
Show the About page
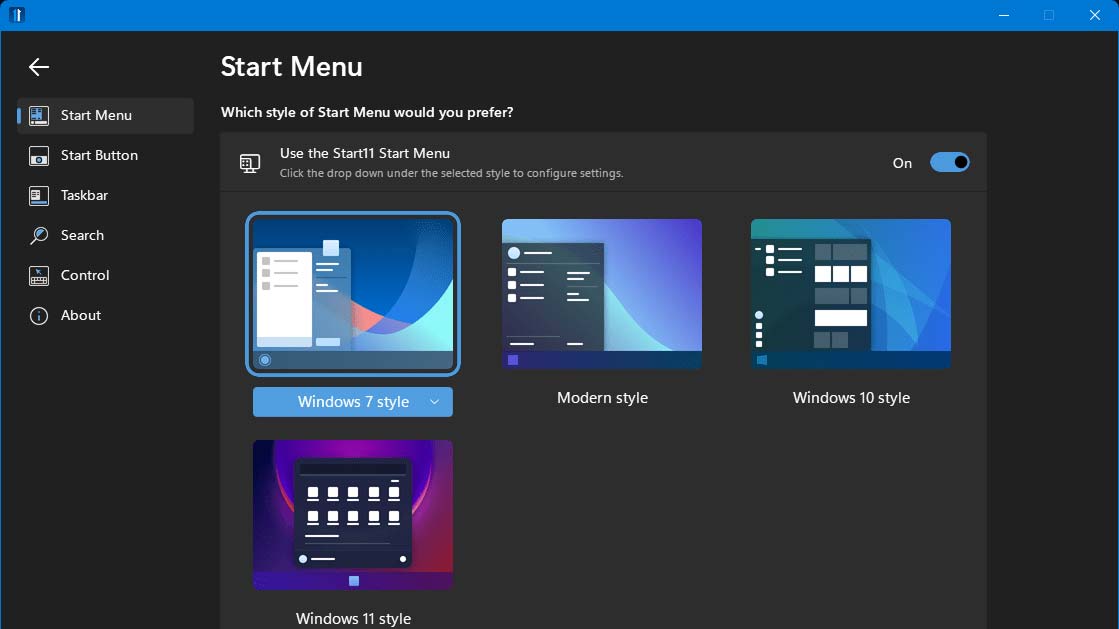click(106, 316)
